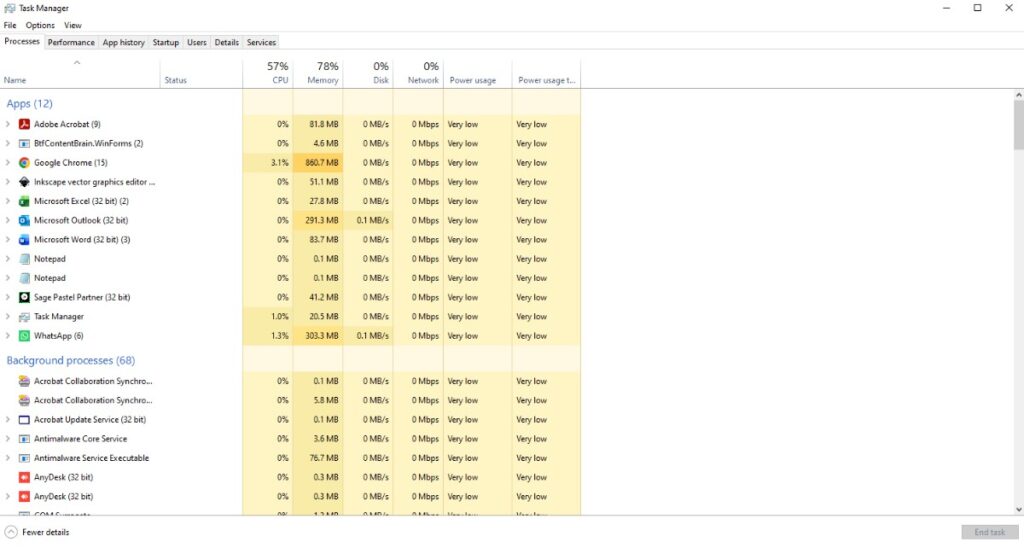The image size is (1024, 548).
Task: Click the Adobe Acrobat app icon
Action: coord(24,124)
